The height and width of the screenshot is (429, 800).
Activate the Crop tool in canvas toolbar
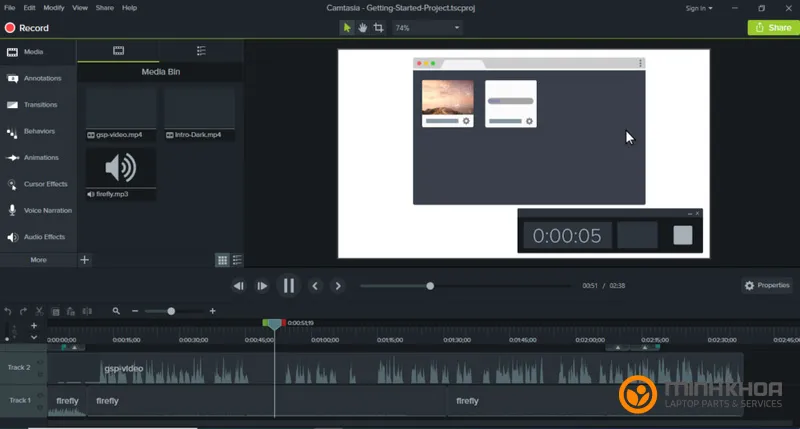tap(378, 28)
